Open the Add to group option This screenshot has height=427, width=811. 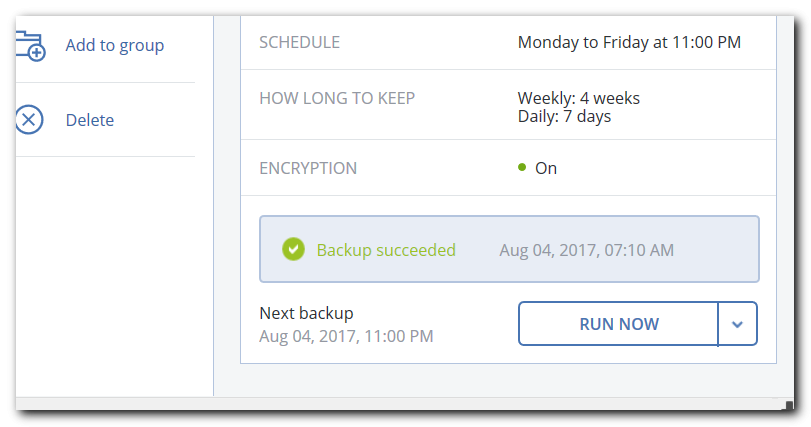click(x=114, y=45)
